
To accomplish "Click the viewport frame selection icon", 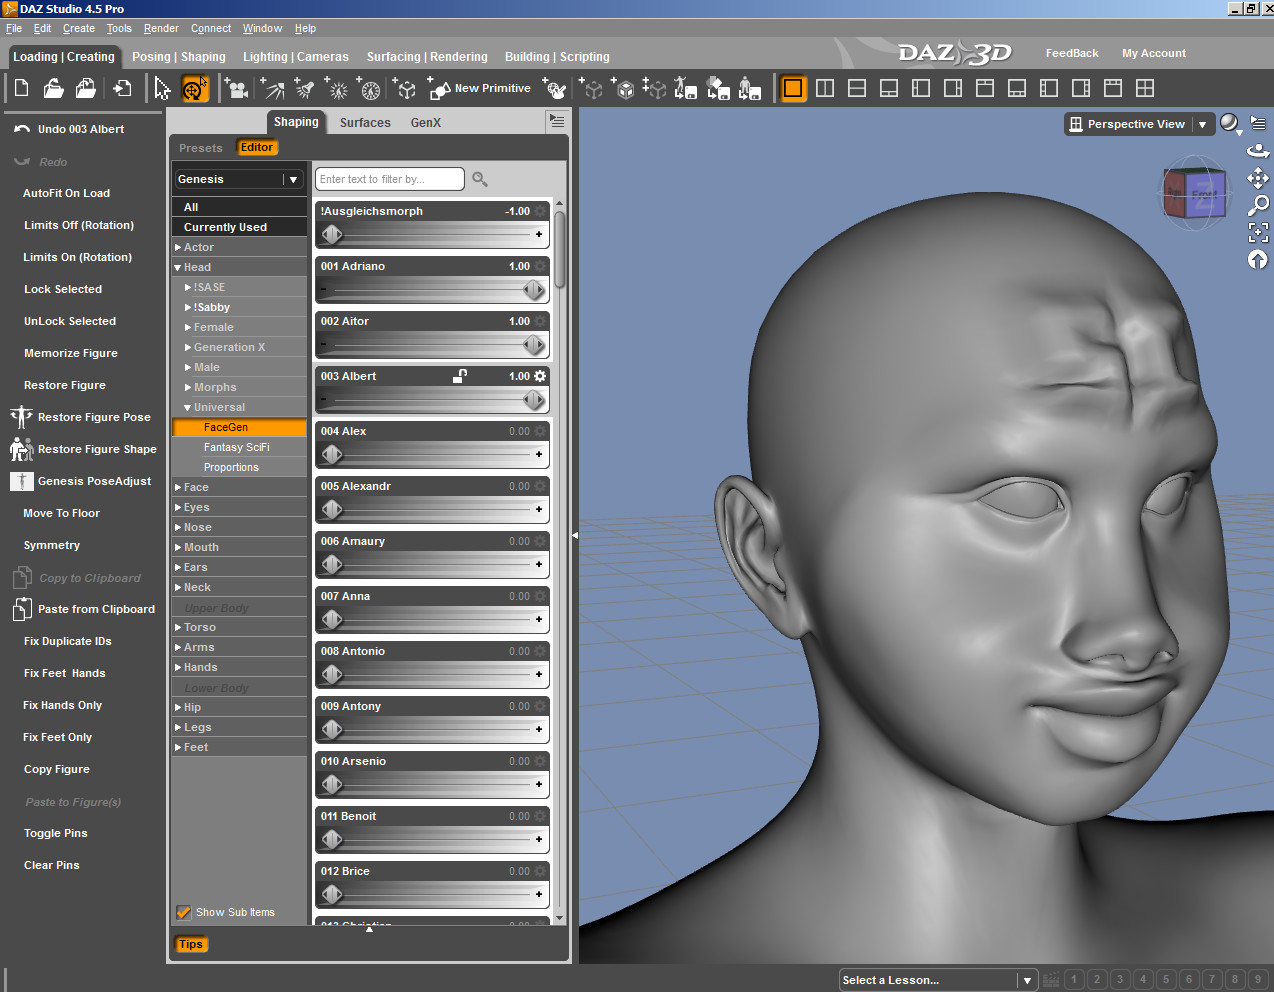I will 1258,232.
